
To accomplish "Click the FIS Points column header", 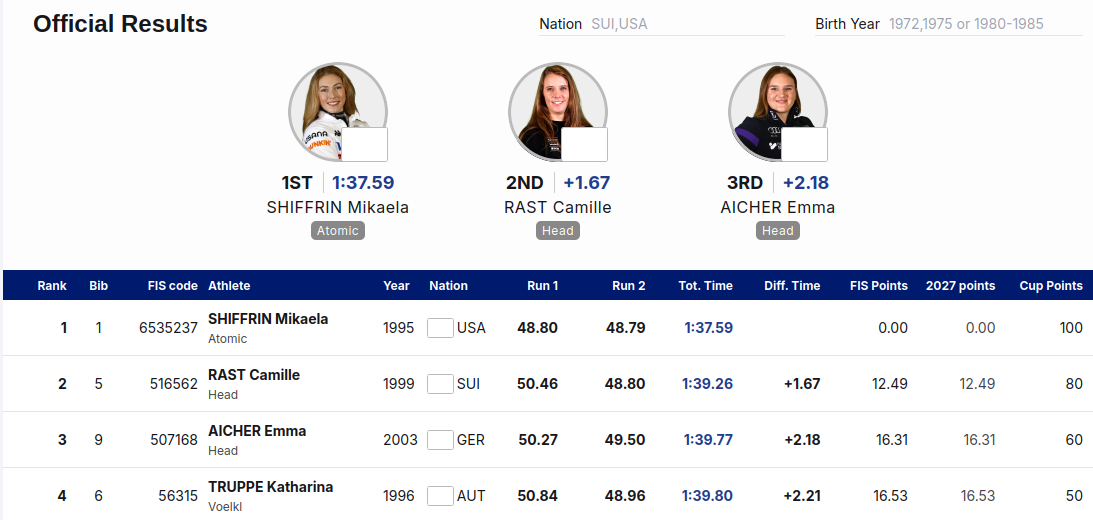I will click(x=879, y=286).
